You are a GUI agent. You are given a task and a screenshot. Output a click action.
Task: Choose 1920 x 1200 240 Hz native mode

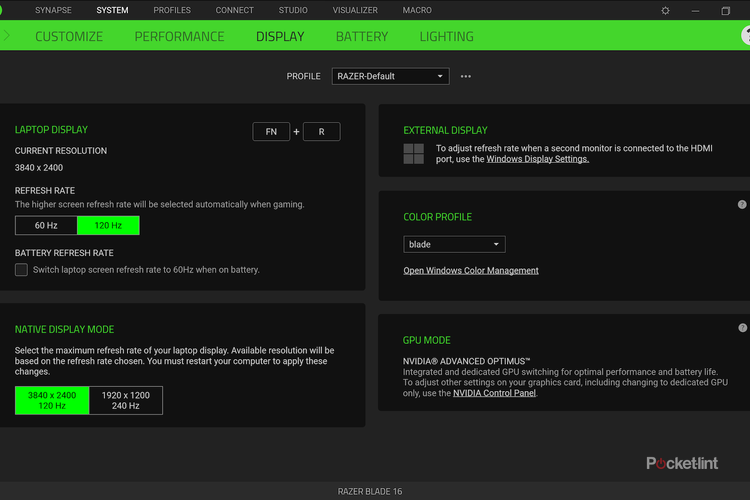point(125,400)
